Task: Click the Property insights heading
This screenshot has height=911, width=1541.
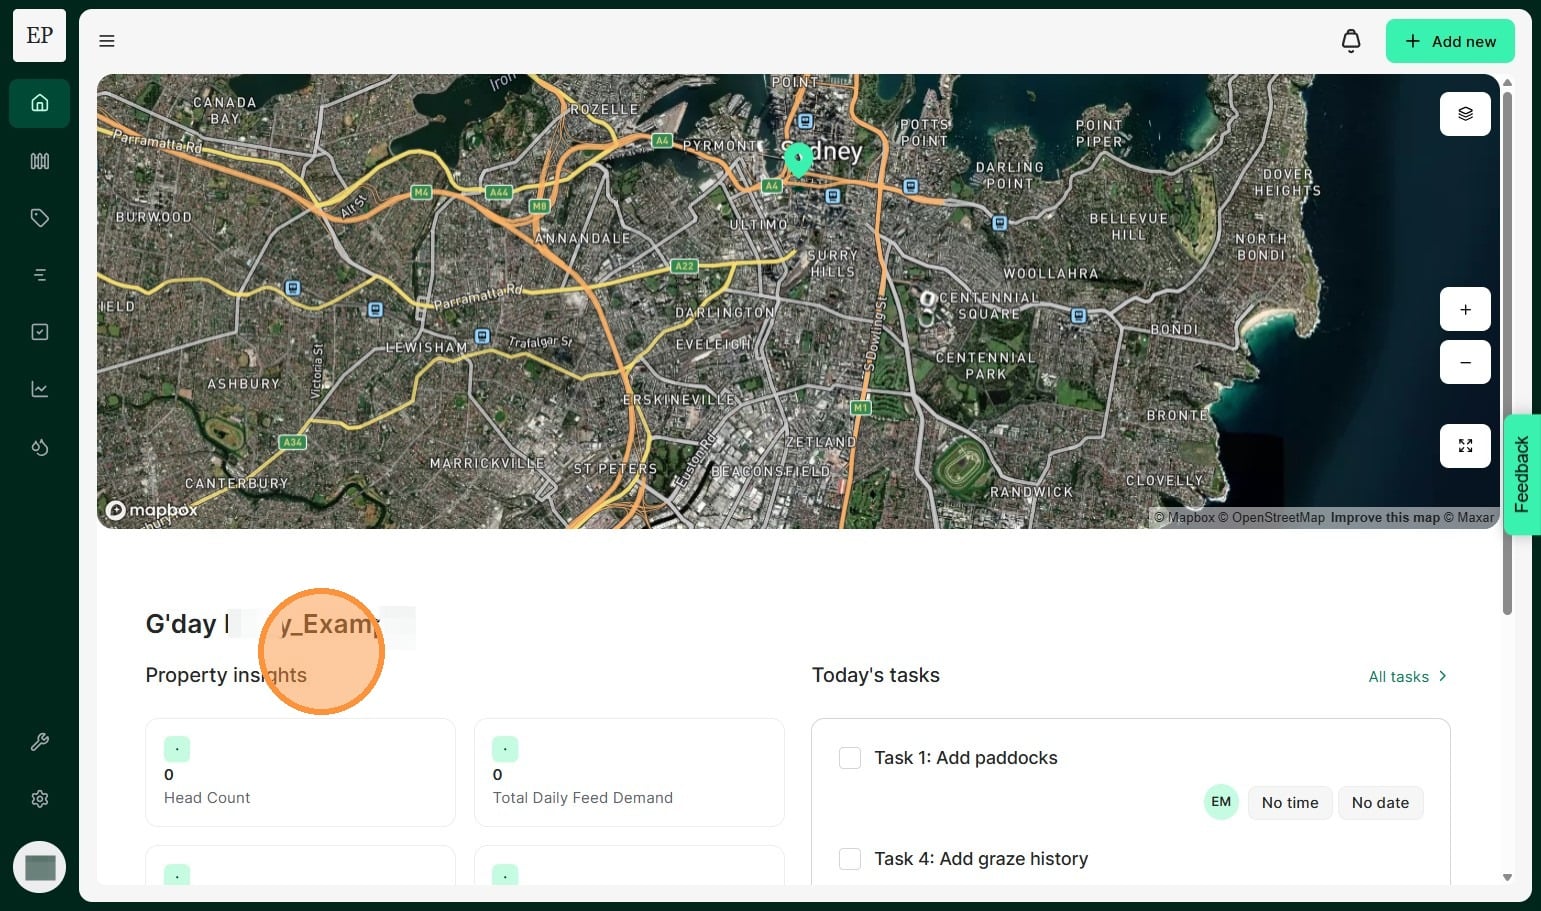Action: (226, 675)
